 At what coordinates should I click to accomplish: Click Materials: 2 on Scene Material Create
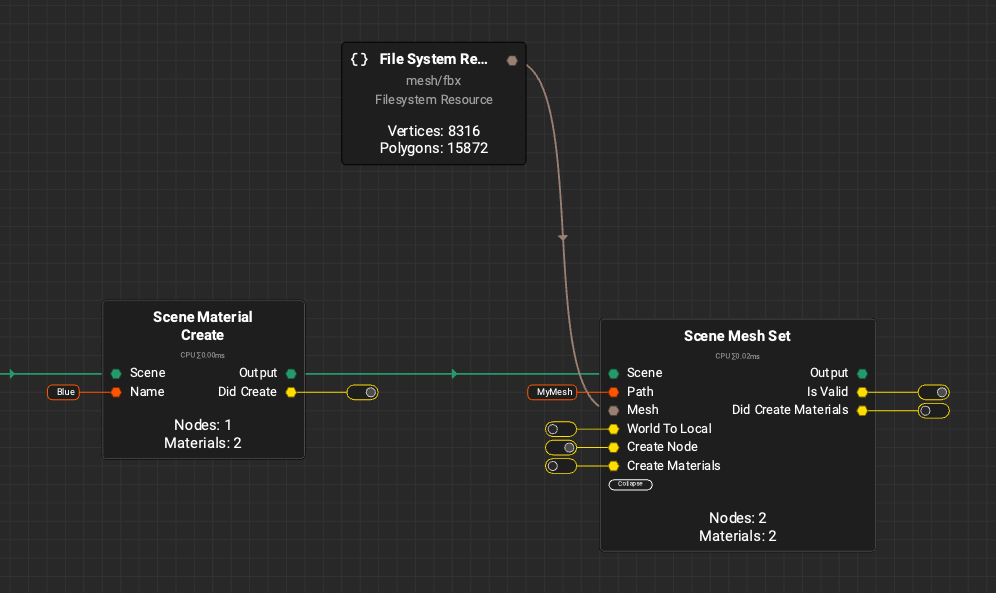203,443
